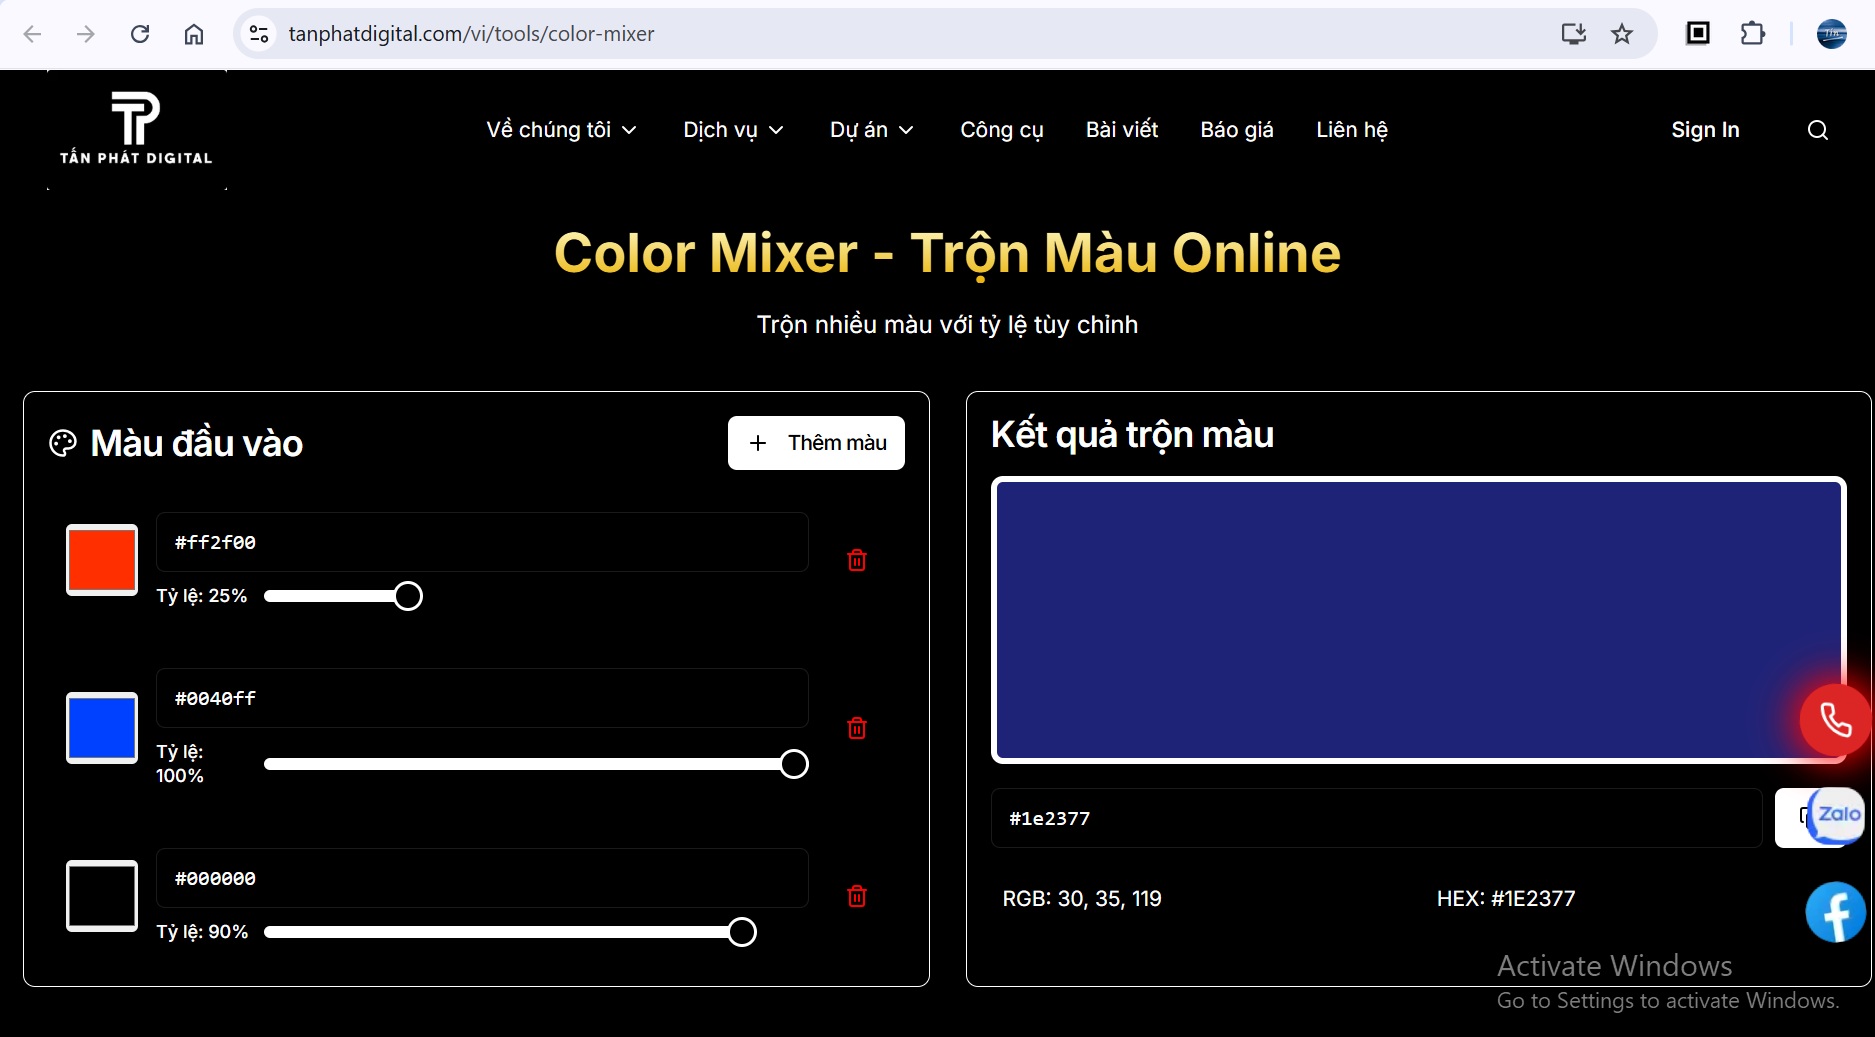Reload the page in the browser
1875x1037 pixels.
(x=140, y=34)
